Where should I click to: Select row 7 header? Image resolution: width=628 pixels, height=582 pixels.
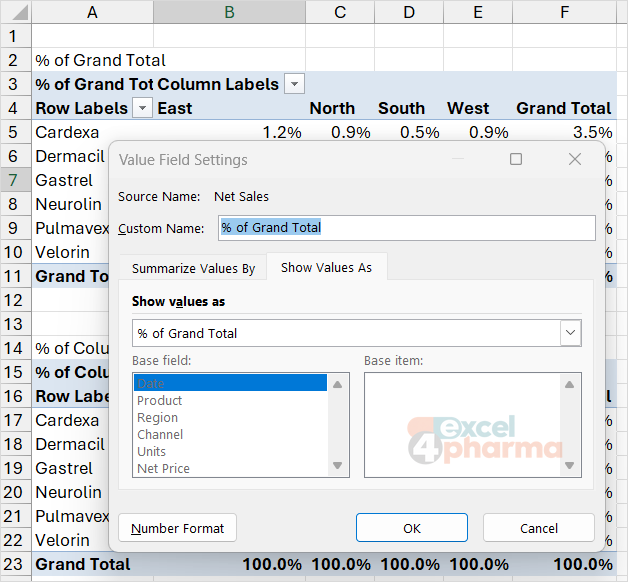[x=16, y=180]
